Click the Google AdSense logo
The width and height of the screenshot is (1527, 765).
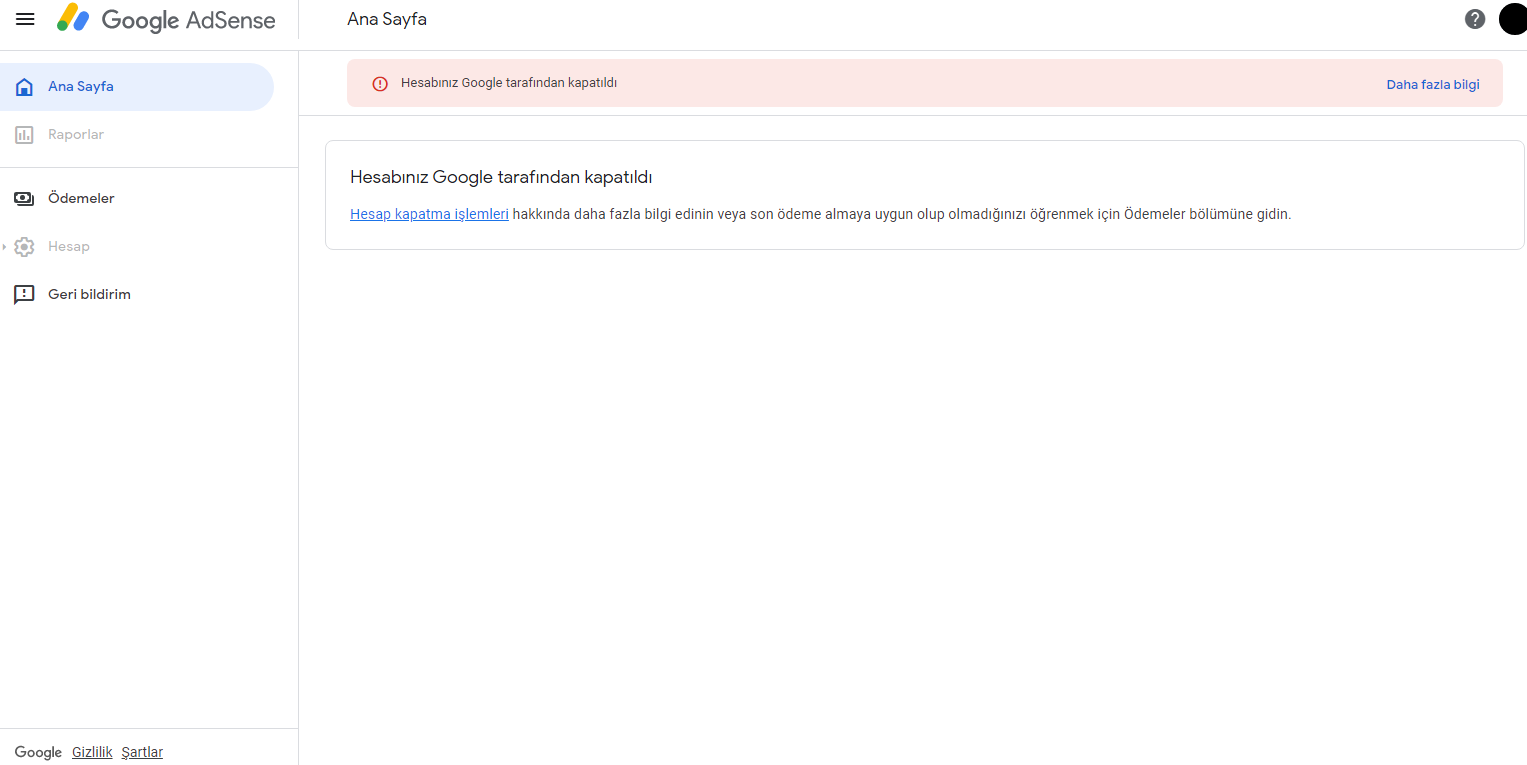(x=166, y=19)
